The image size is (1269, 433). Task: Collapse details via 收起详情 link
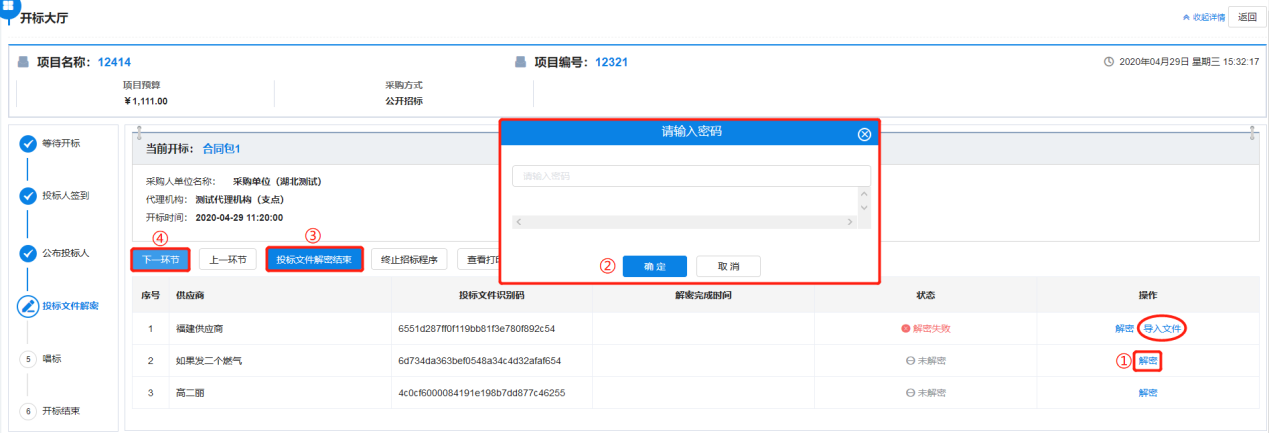click(1203, 17)
